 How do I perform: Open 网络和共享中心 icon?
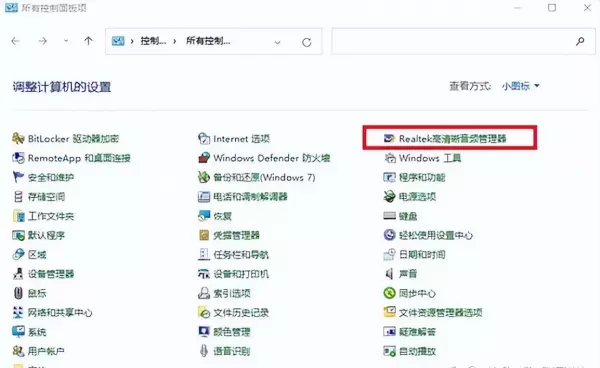18,313
